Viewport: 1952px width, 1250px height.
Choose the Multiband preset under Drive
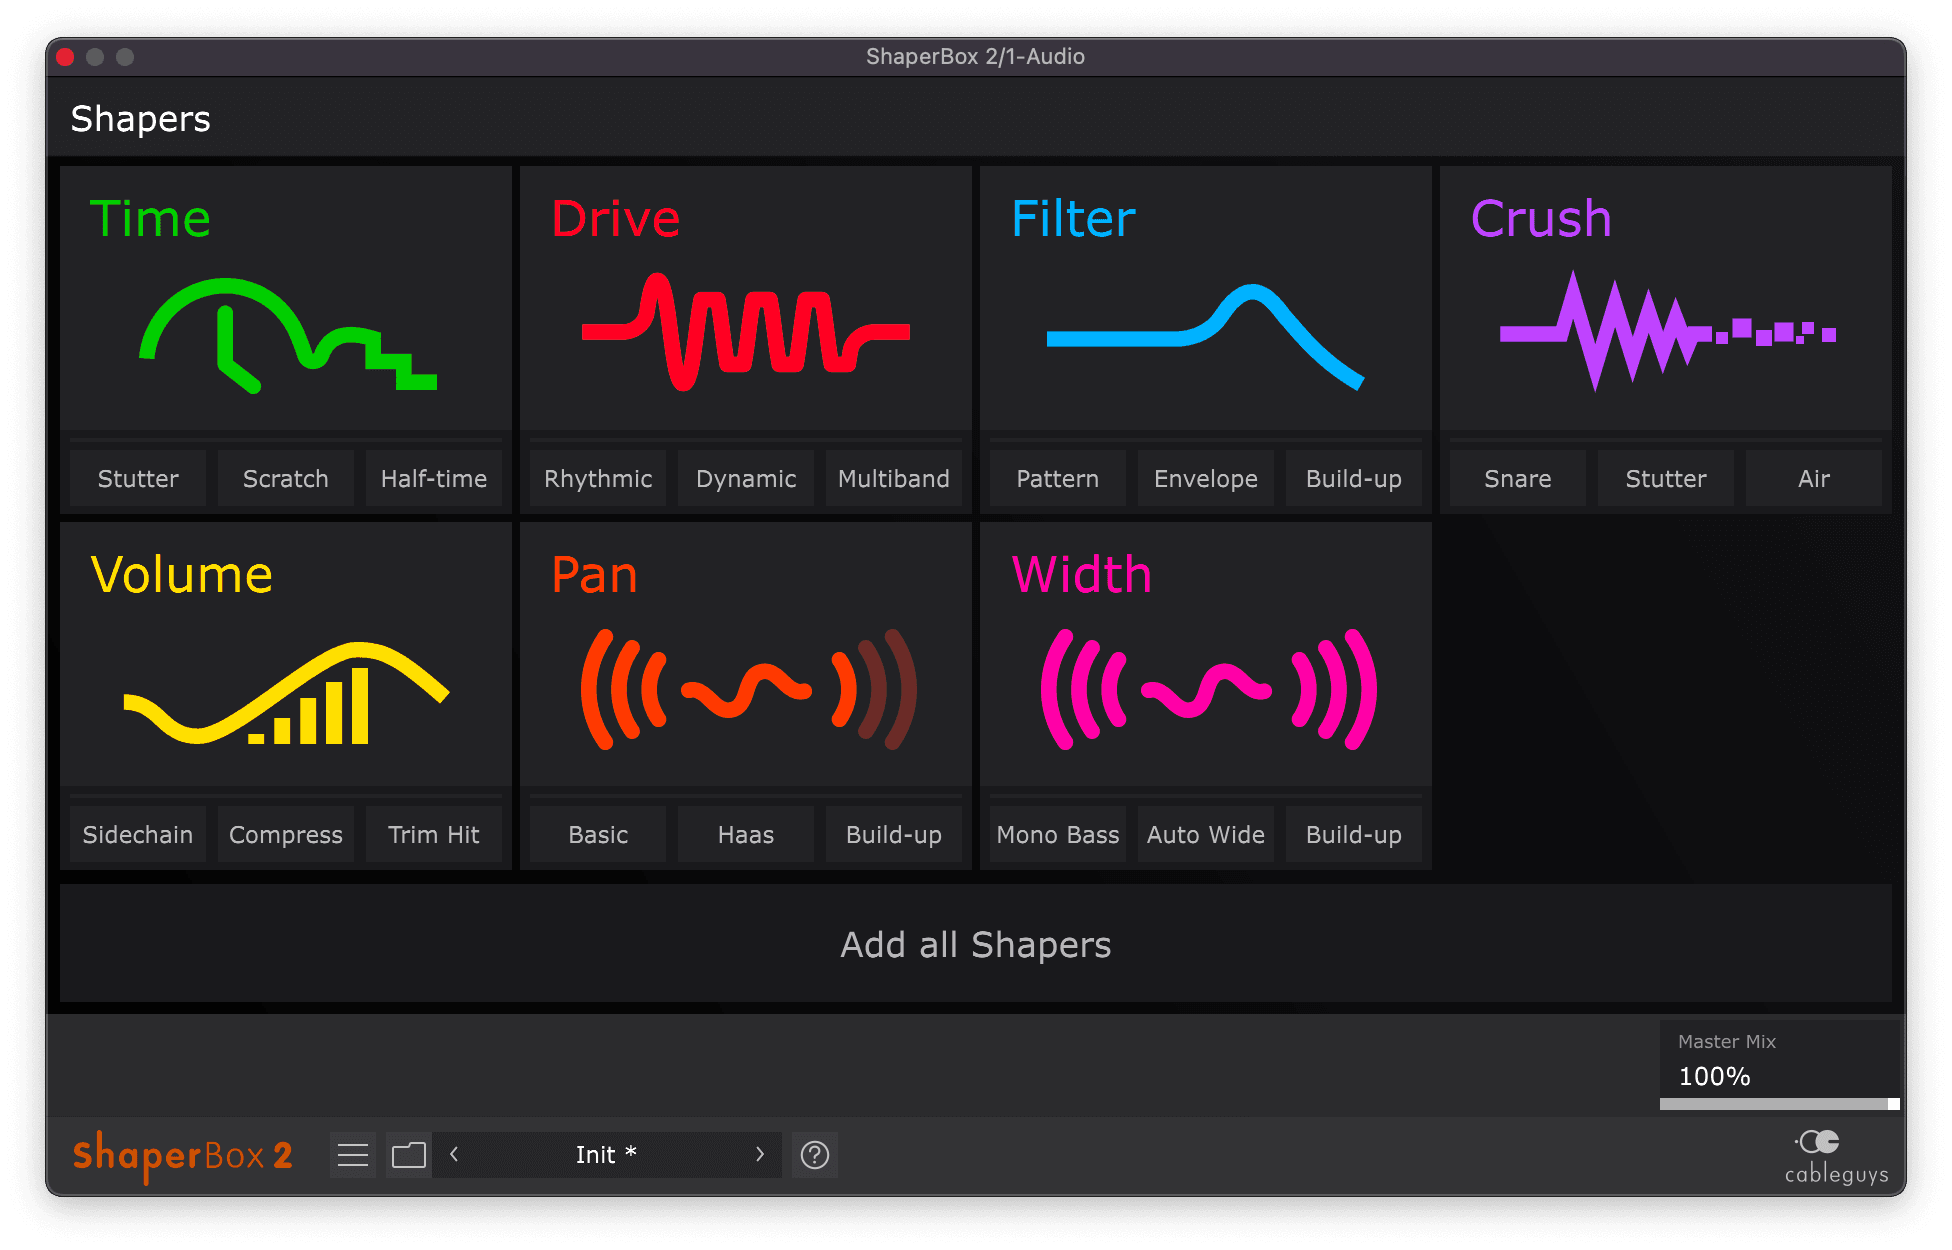[894, 479]
